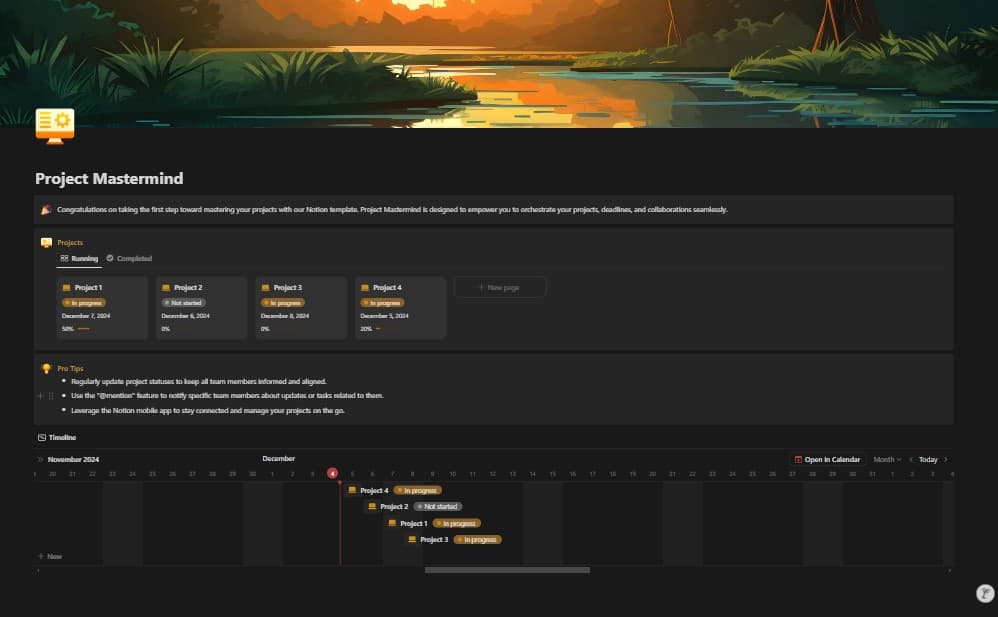Switch to the Completed tab
This screenshot has width=998, height=617.
coord(129,259)
